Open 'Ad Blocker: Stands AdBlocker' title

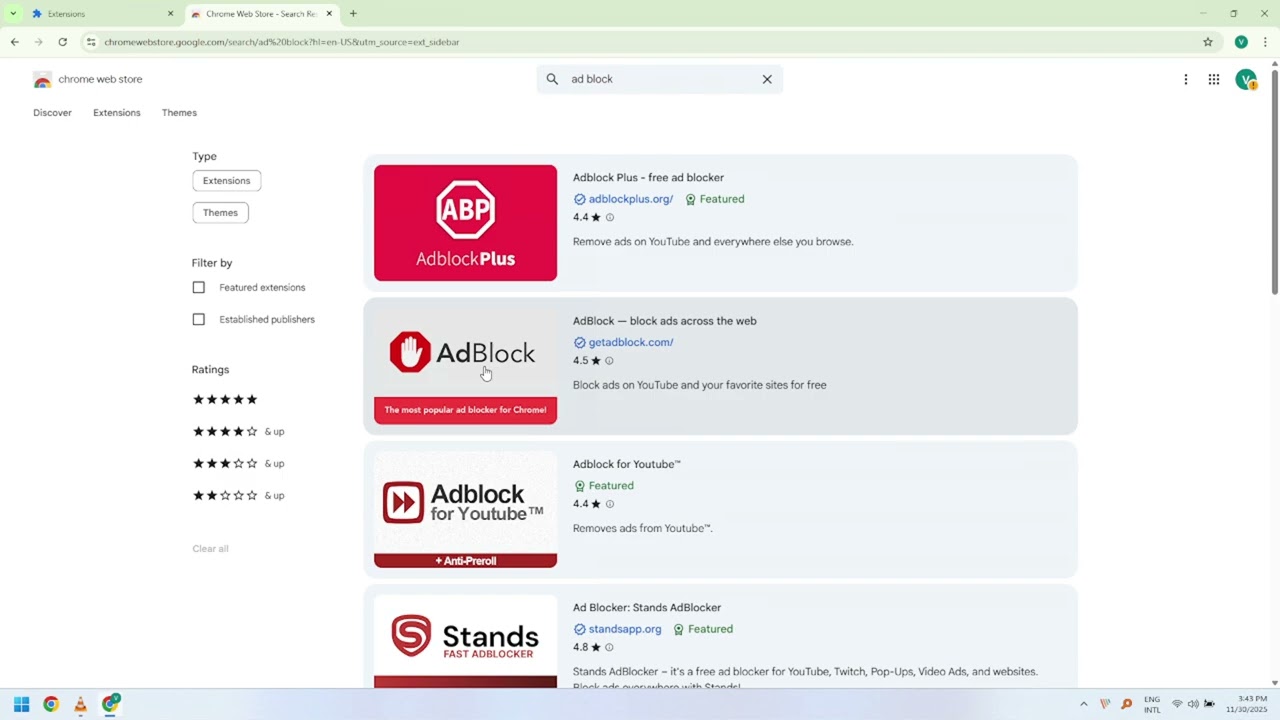click(x=647, y=608)
